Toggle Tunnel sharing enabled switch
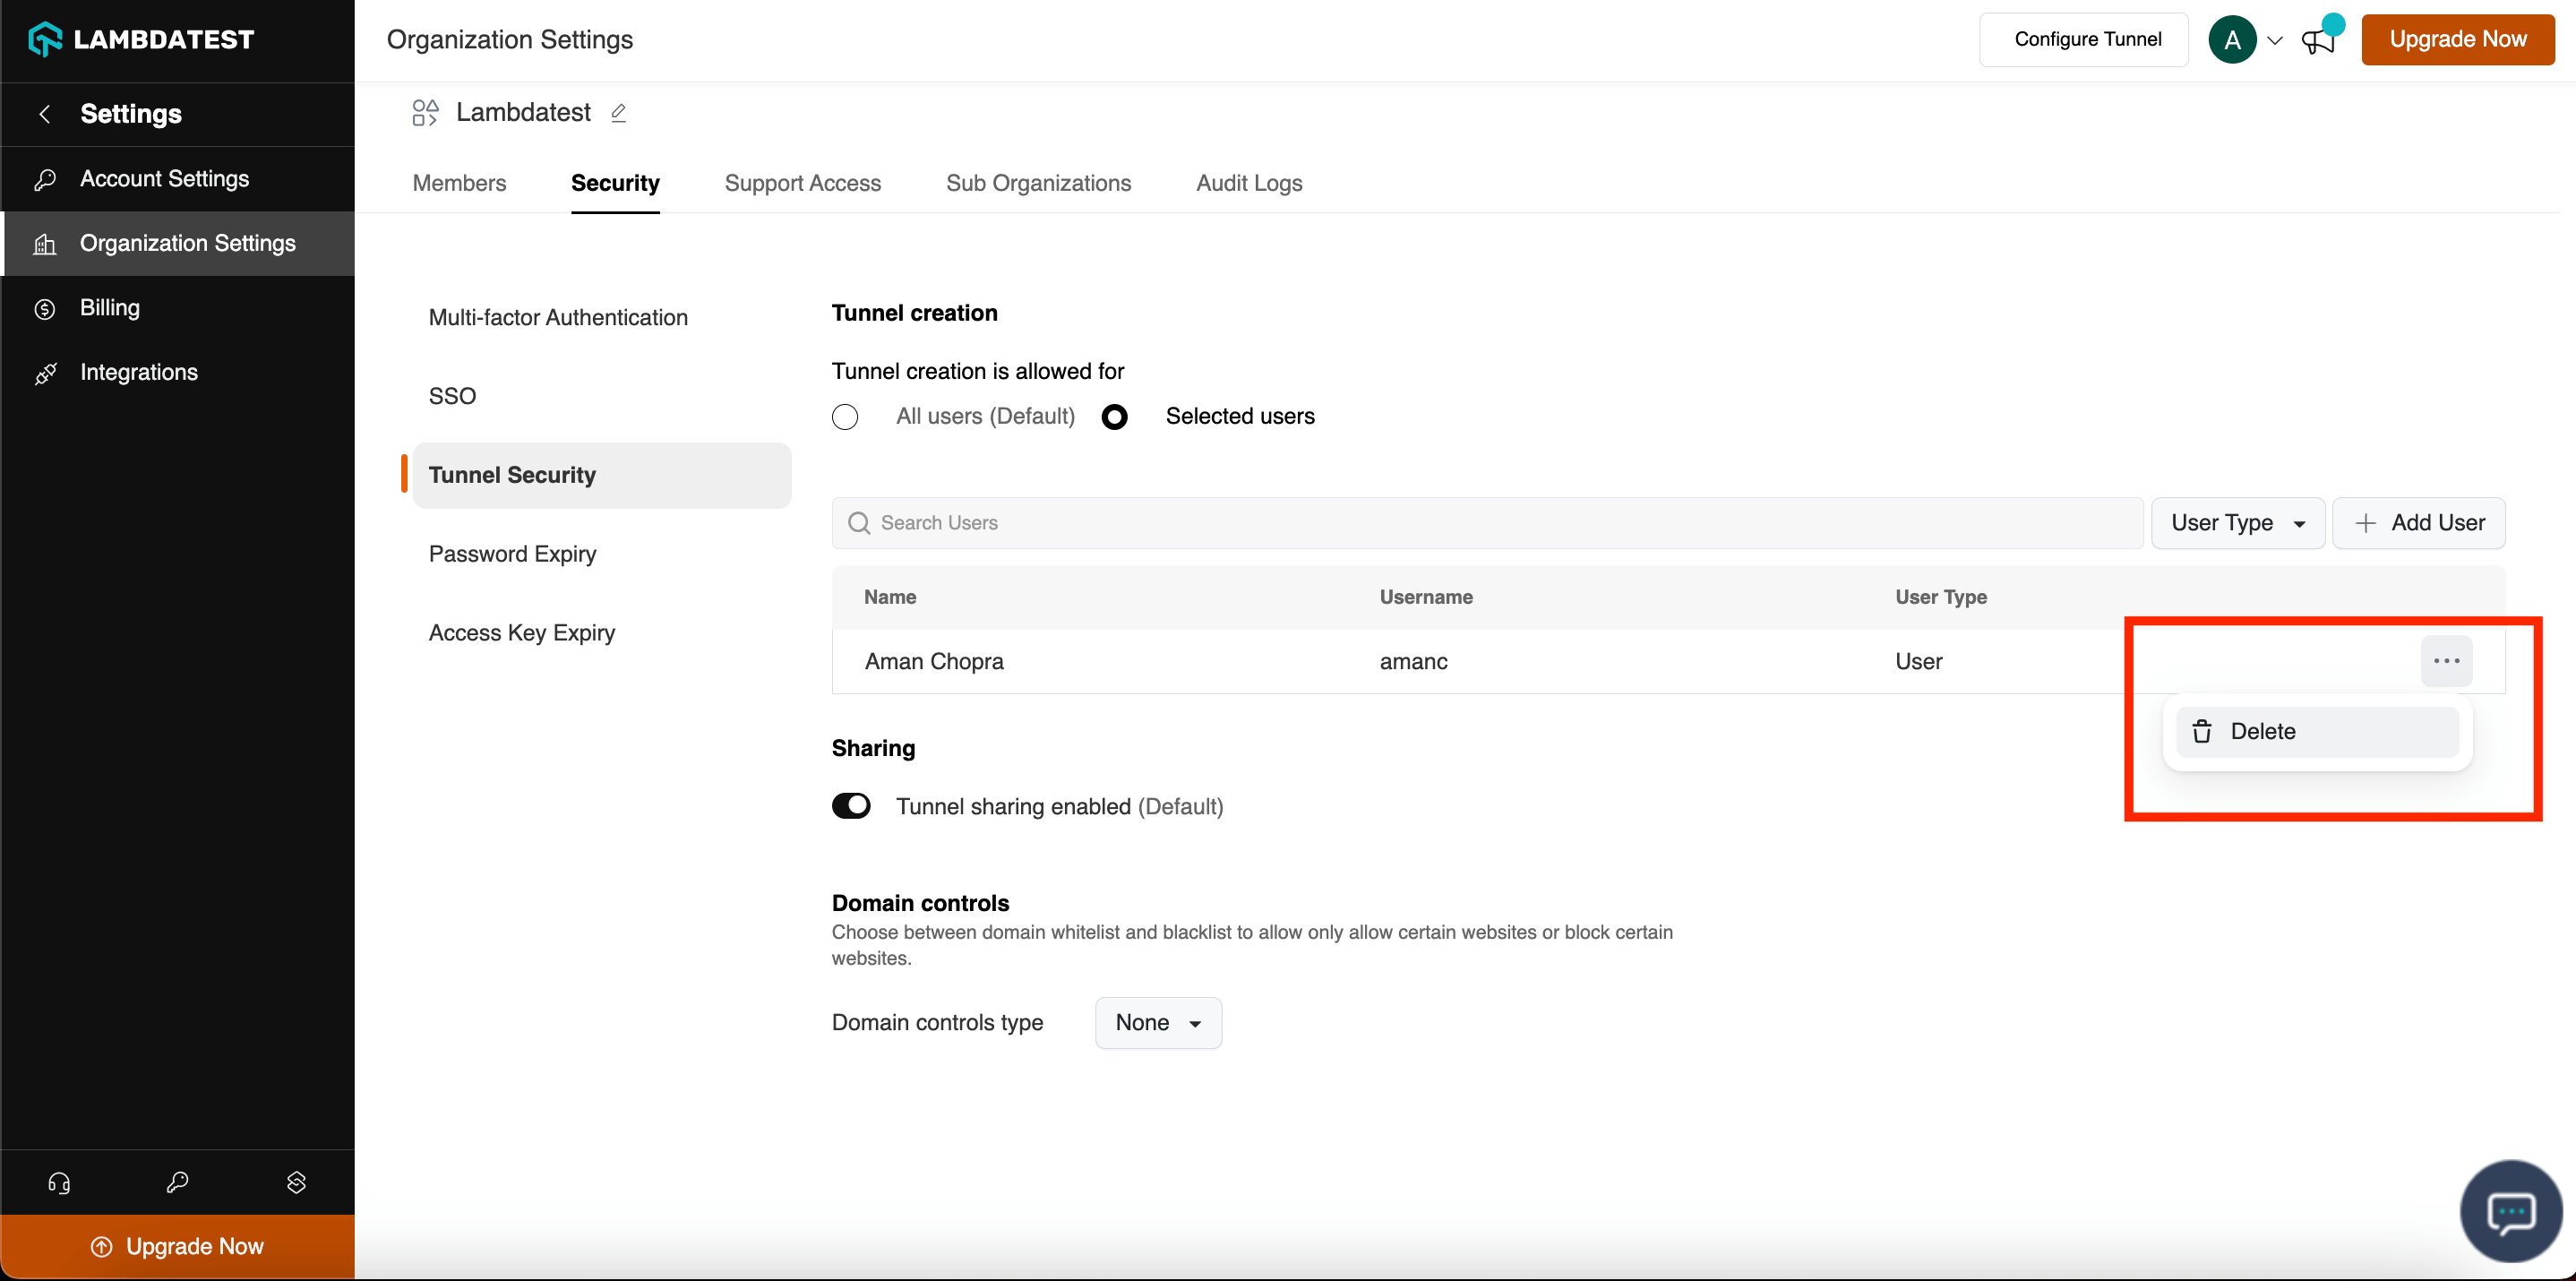Viewport: 2576px width, 1281px height. (x=851, y=806)
